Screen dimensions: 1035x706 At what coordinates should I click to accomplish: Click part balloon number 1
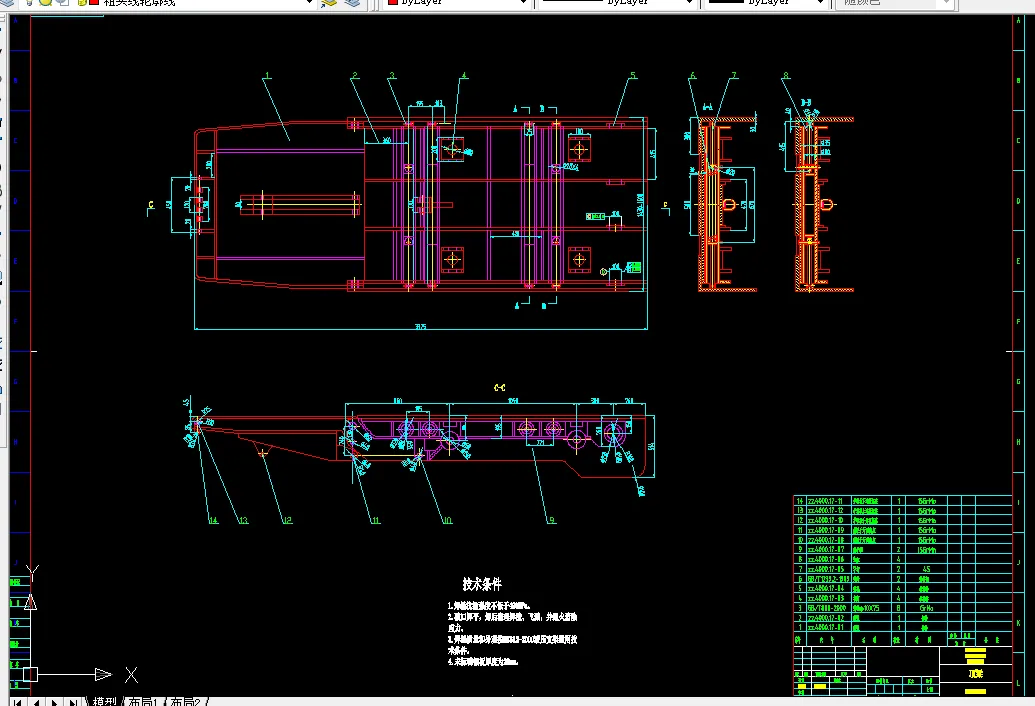coord(267,76)
